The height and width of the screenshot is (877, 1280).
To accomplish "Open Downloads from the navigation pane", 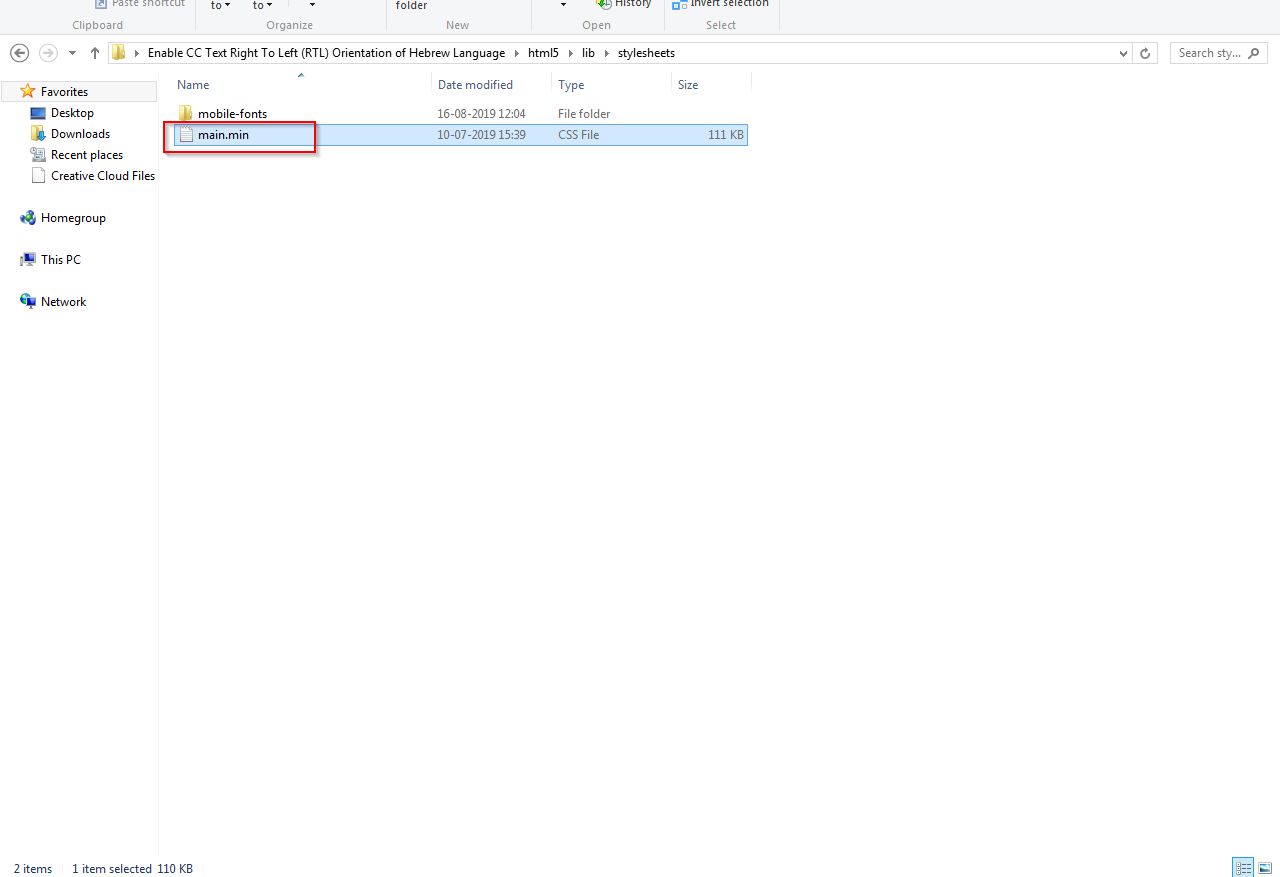I will click(x=80, y=134).
